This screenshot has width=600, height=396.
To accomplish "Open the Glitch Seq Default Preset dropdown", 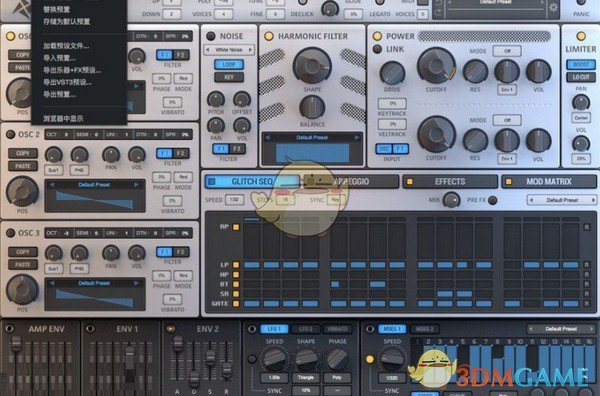I will tap(562, 200).
